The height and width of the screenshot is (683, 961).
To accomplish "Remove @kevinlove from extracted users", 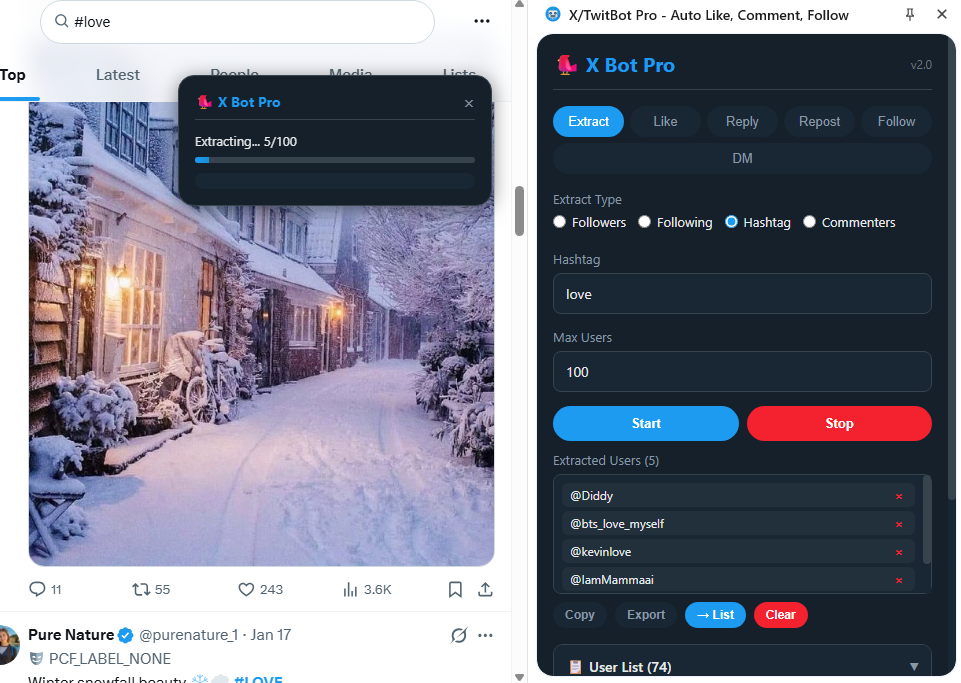I will point(899,551).
